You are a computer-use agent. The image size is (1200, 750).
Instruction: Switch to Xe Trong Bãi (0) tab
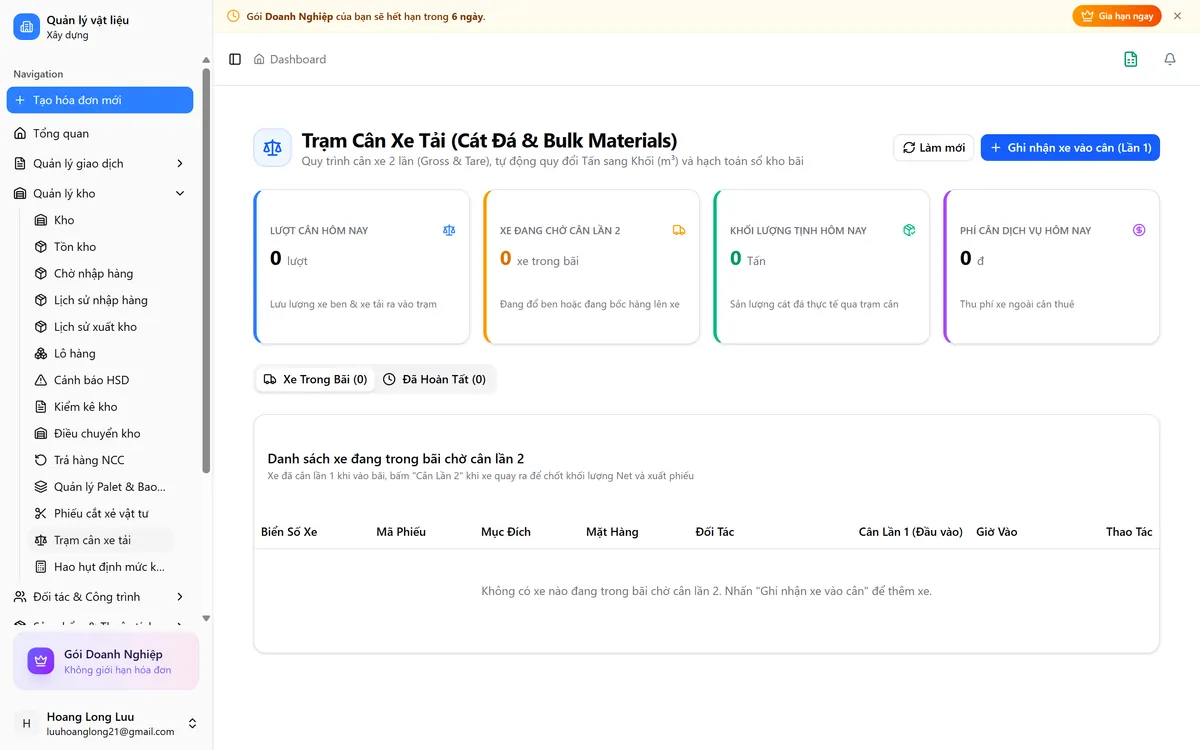(315, 380)
